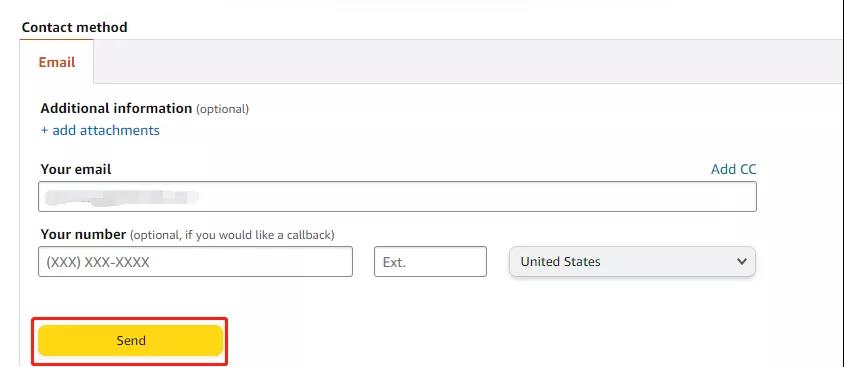Select the Ext. extension input box

[430, 262]
